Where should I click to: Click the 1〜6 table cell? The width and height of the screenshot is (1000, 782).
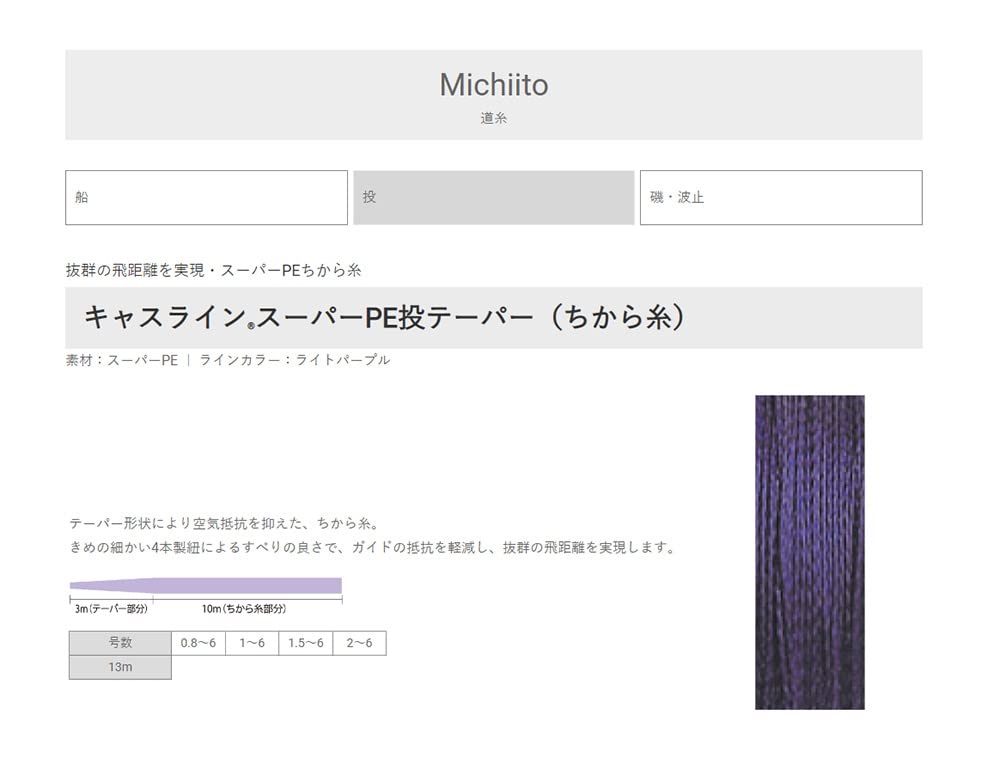coord(252,643)
